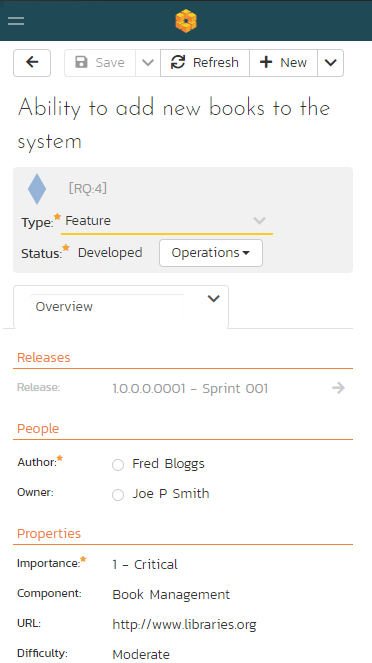The height and width of the screenshot is (663, 372).
Task: Click the Refresh button
Action: (x=205, y=63)
